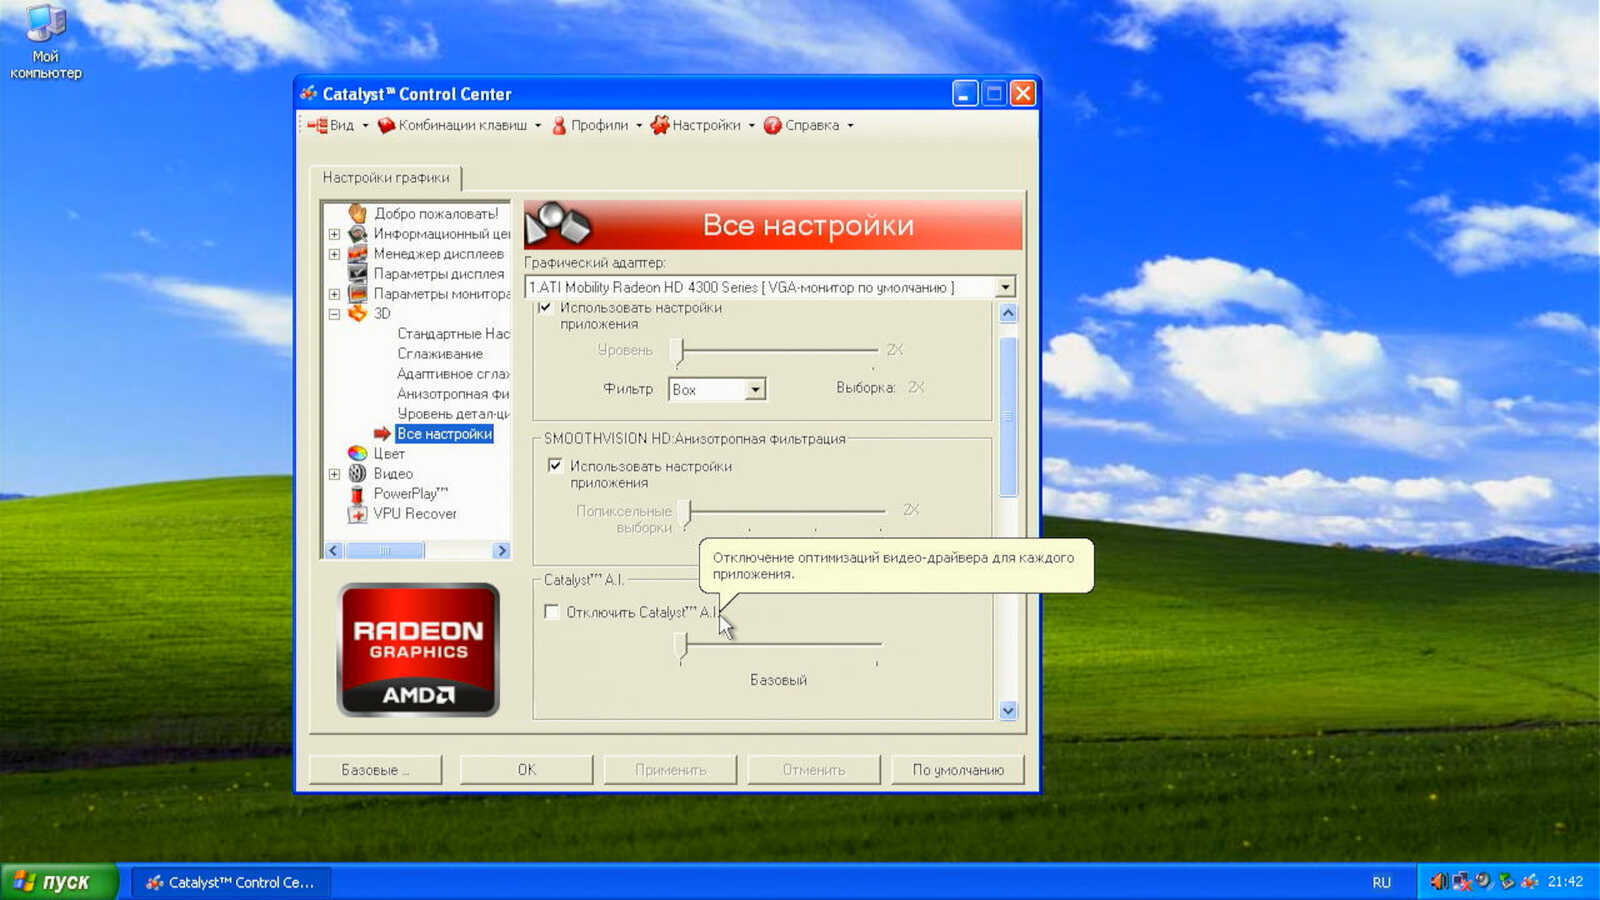Select the Информационный центр tree icon
The image size is (1600, 900).
(357, 233)
